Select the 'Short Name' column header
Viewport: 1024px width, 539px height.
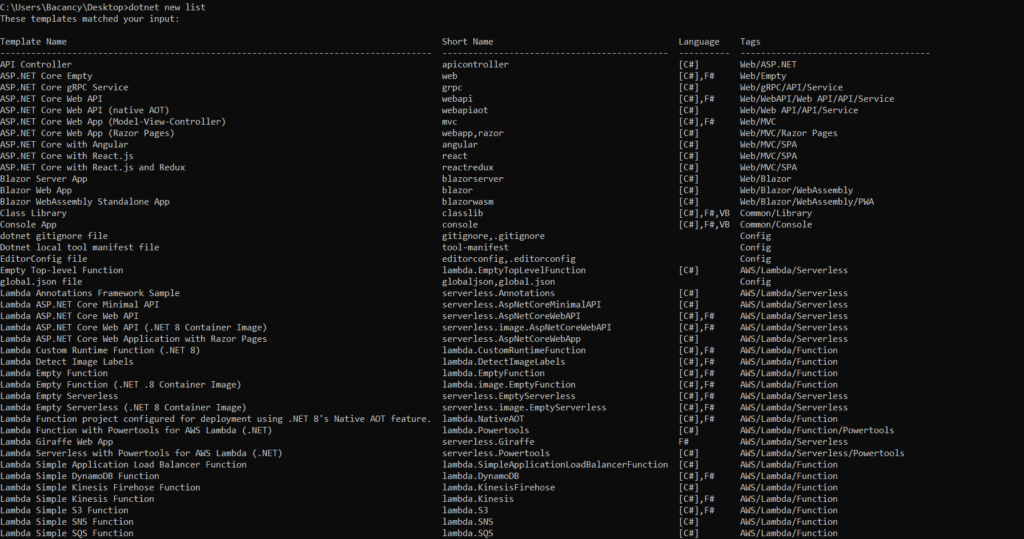[x=468, y=41]
